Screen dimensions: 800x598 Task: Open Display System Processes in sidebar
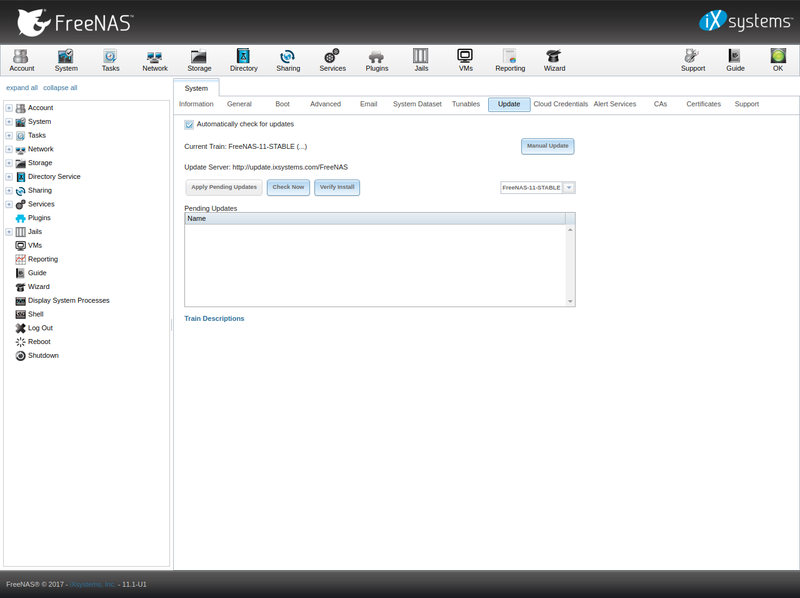pos(68,301)
